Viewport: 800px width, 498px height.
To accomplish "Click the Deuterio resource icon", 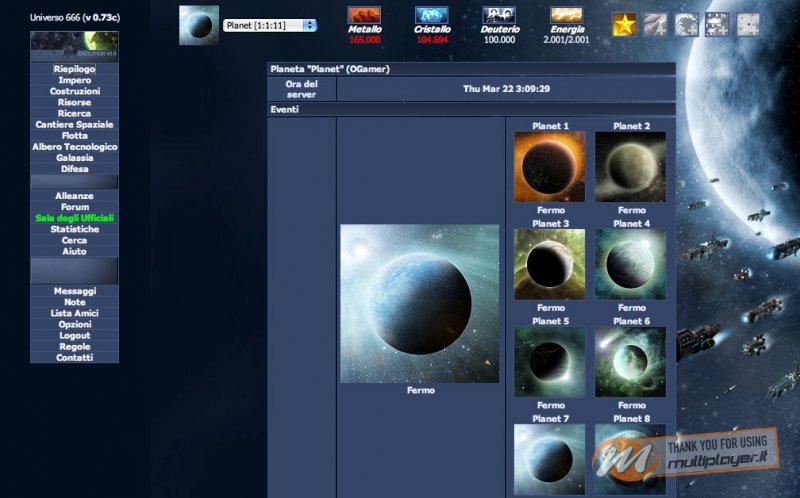I will (x=499, y=15).
